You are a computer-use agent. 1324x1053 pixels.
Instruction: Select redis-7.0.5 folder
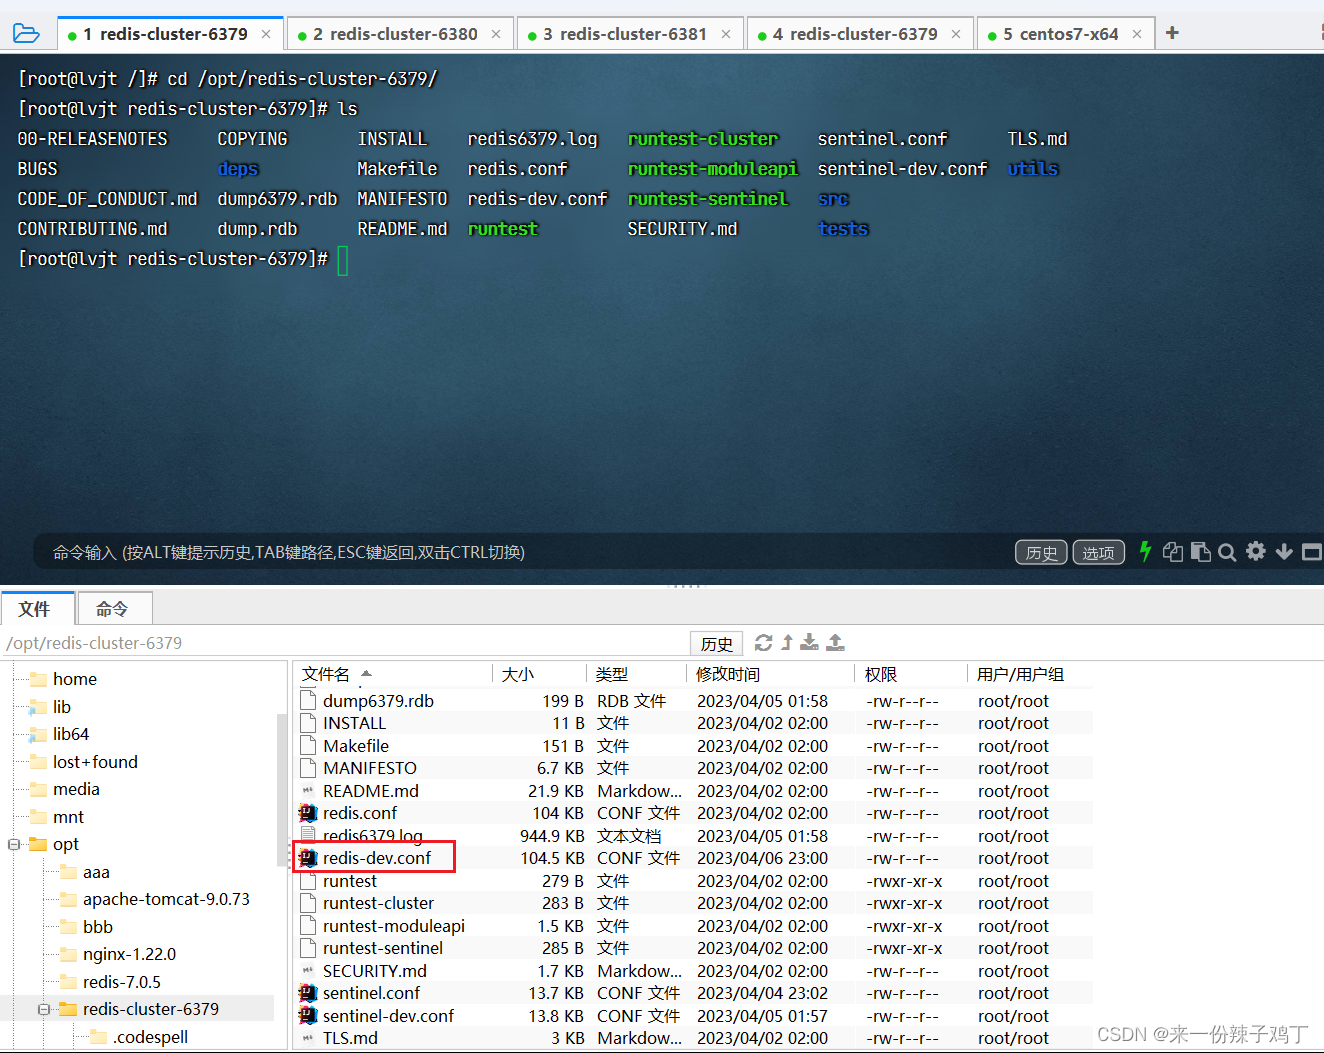[121, 982]
